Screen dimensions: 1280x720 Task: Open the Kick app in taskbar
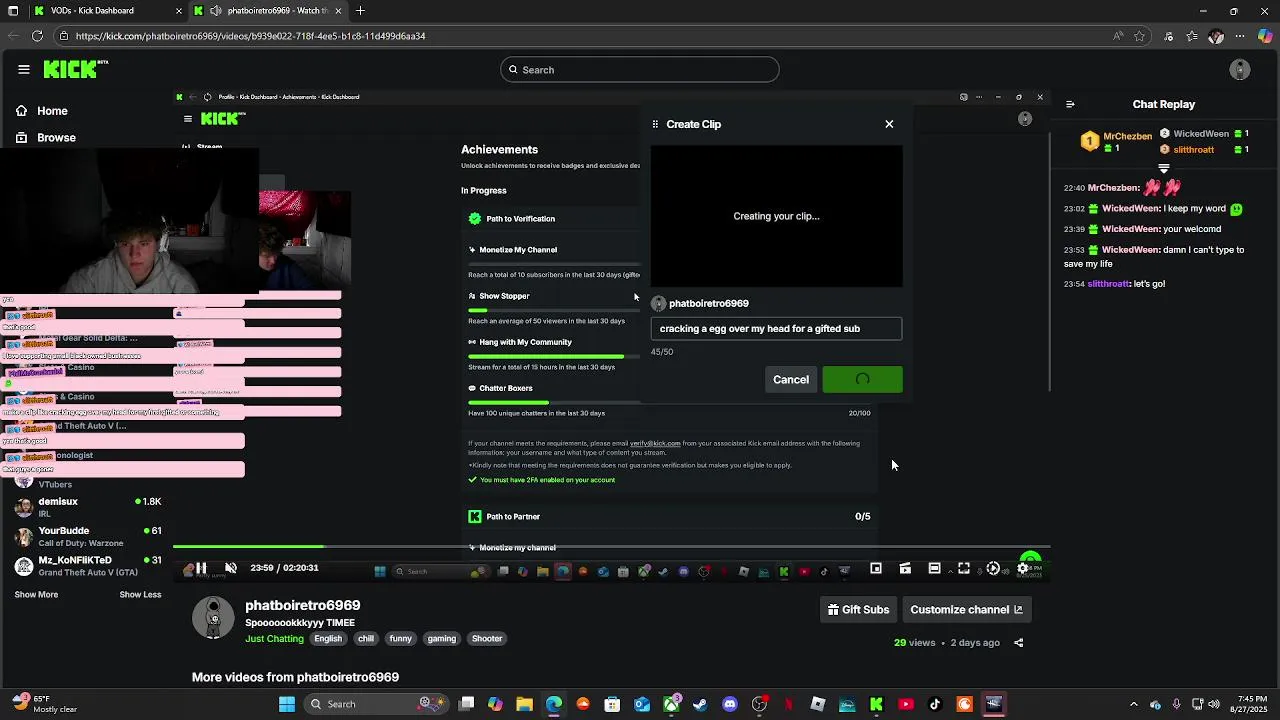876,704
